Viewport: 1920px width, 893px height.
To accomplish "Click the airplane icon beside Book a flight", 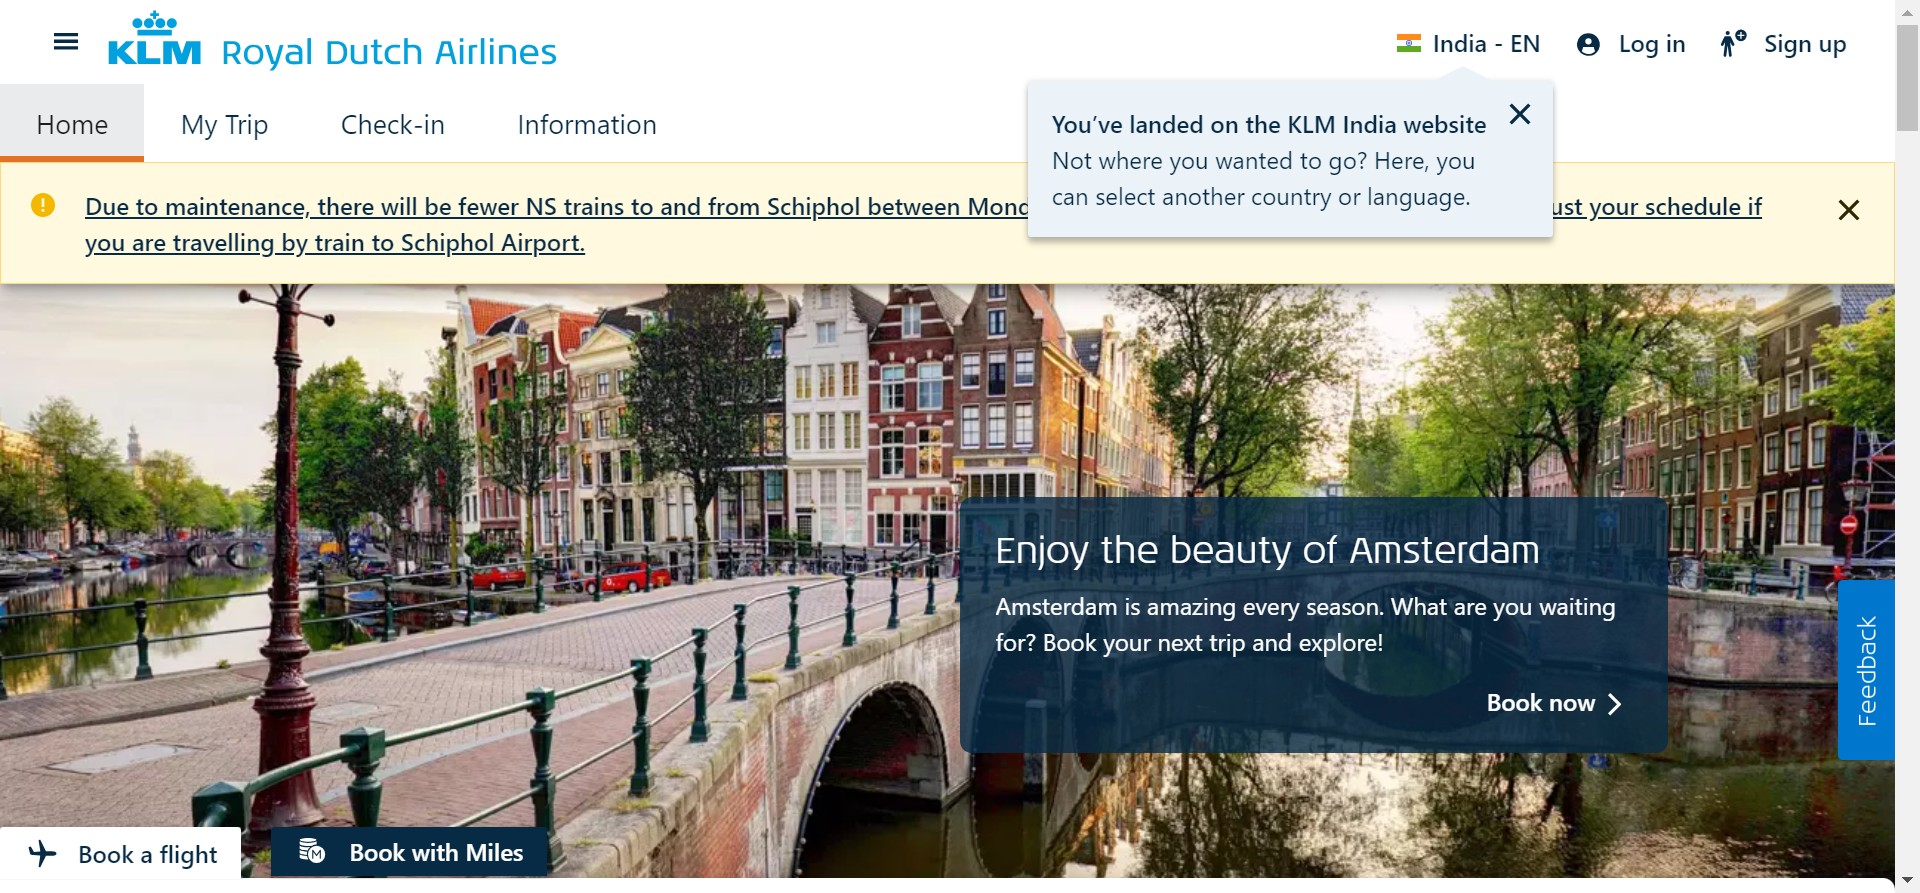I will tap(43, 854).
